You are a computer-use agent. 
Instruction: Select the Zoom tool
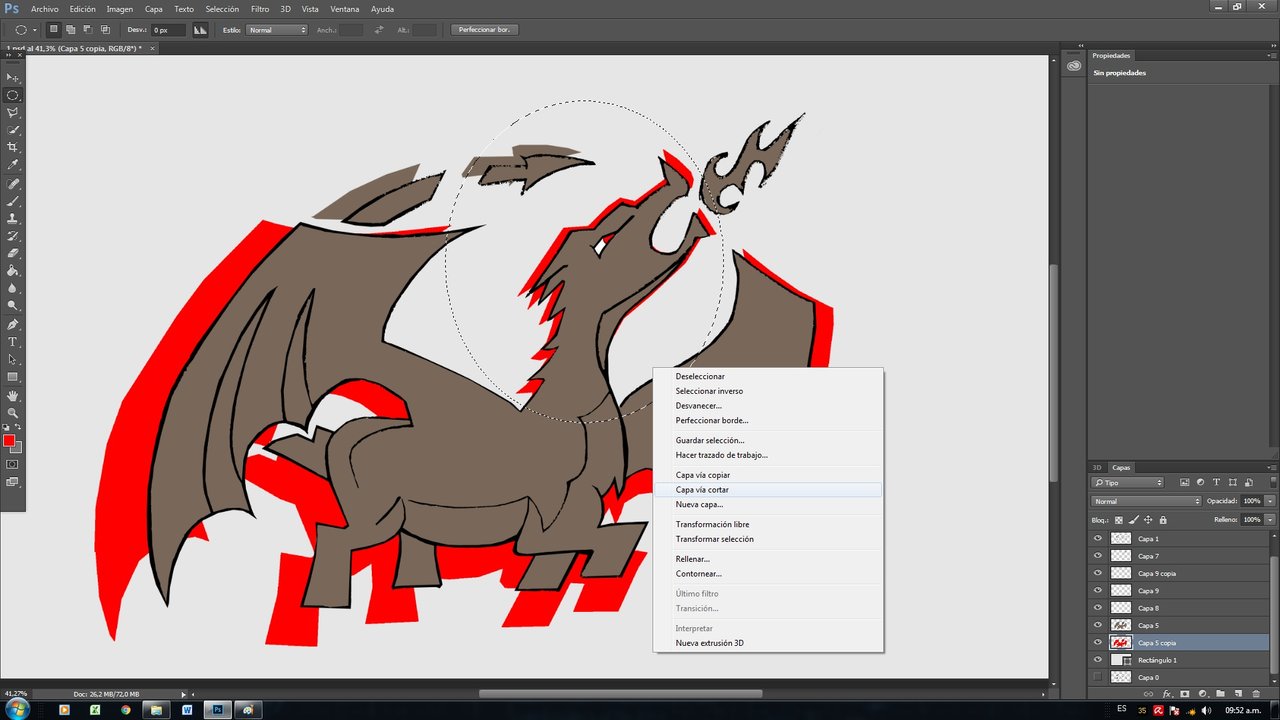[13, 413]
